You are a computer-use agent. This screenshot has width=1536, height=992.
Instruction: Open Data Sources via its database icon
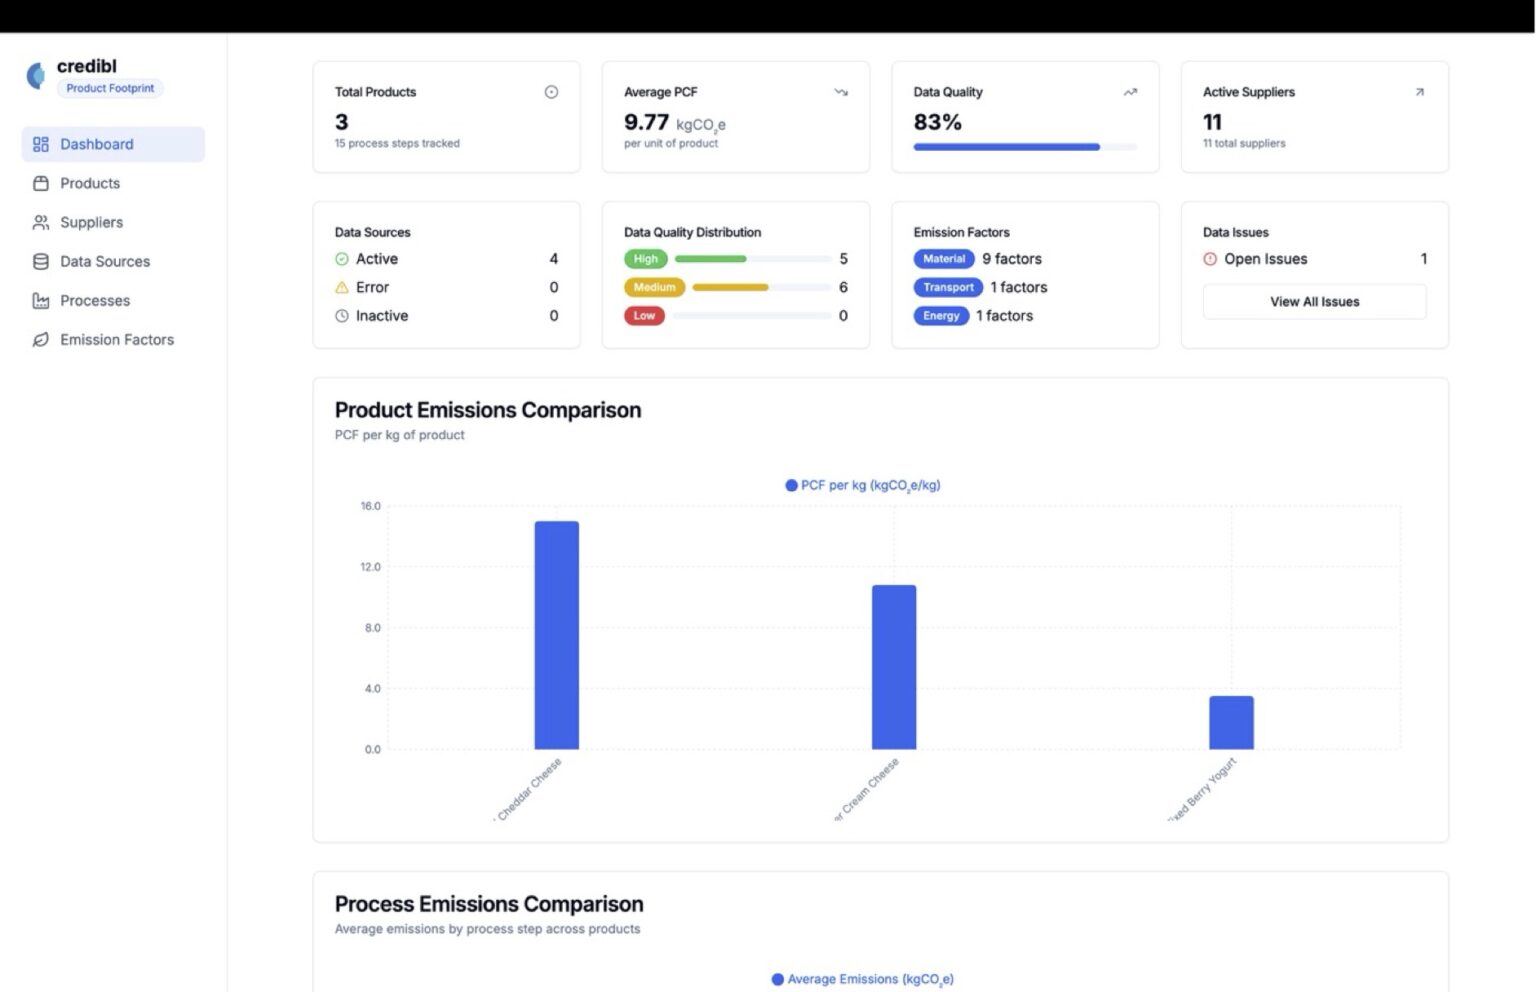pos(40,261)
